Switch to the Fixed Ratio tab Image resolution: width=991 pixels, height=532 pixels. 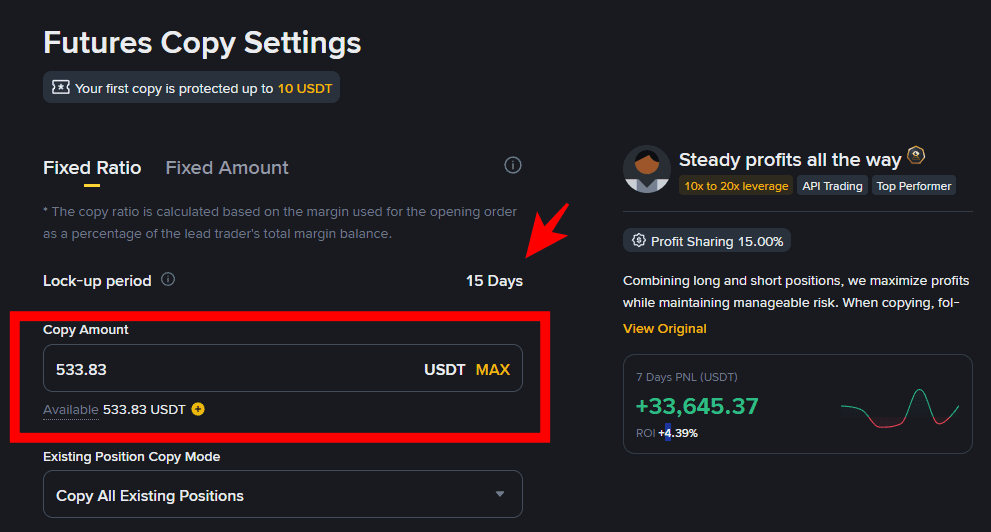point(92,168)
